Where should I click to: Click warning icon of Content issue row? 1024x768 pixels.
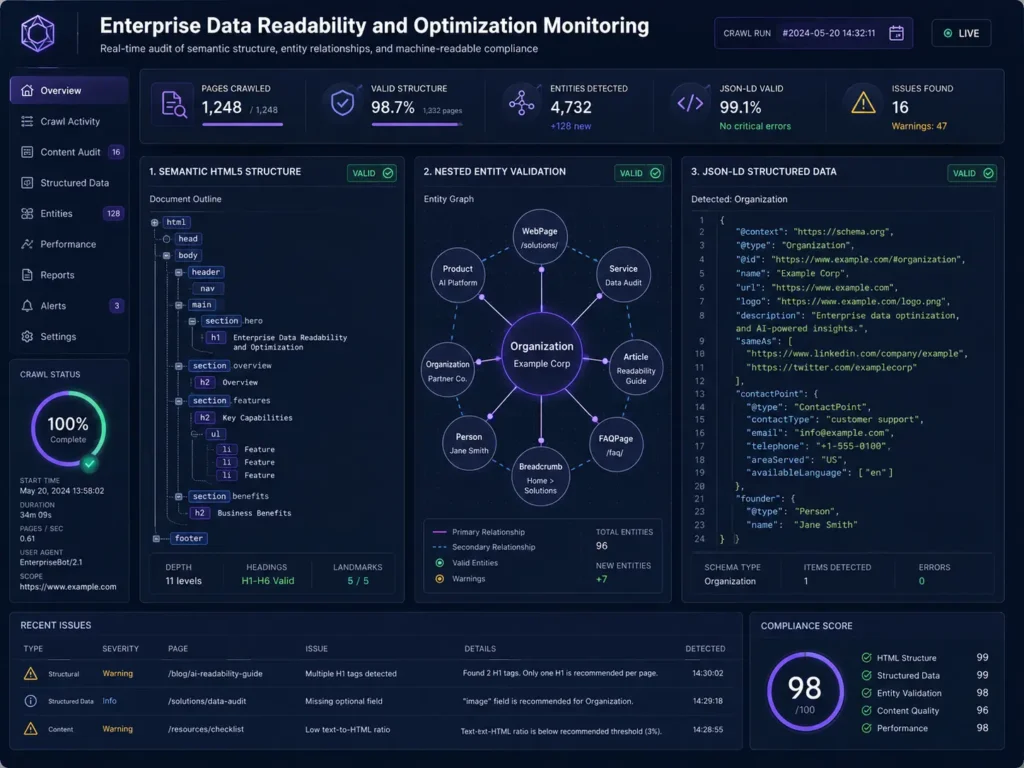(x=31, y=729)
